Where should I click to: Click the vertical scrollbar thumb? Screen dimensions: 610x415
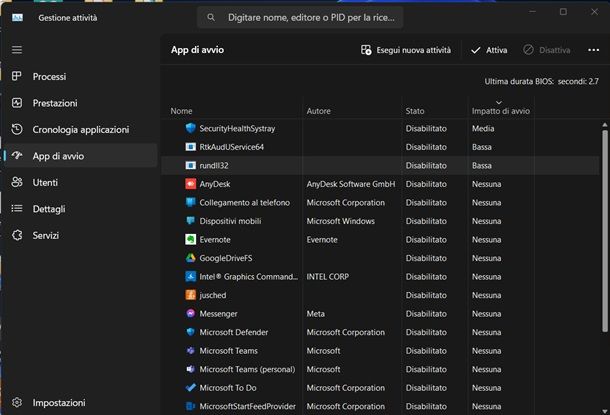[x=605, y=231]
